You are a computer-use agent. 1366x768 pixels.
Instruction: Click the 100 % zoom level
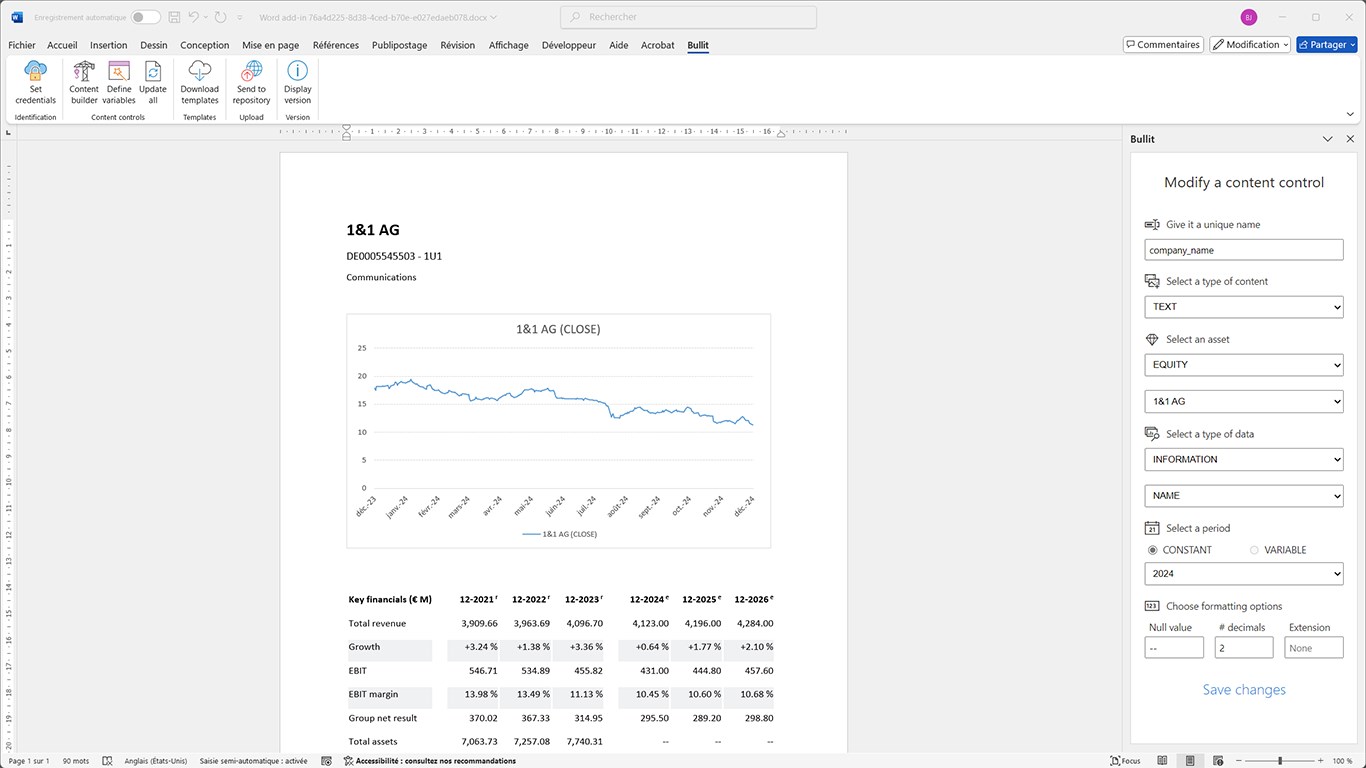pos(1341,761)
